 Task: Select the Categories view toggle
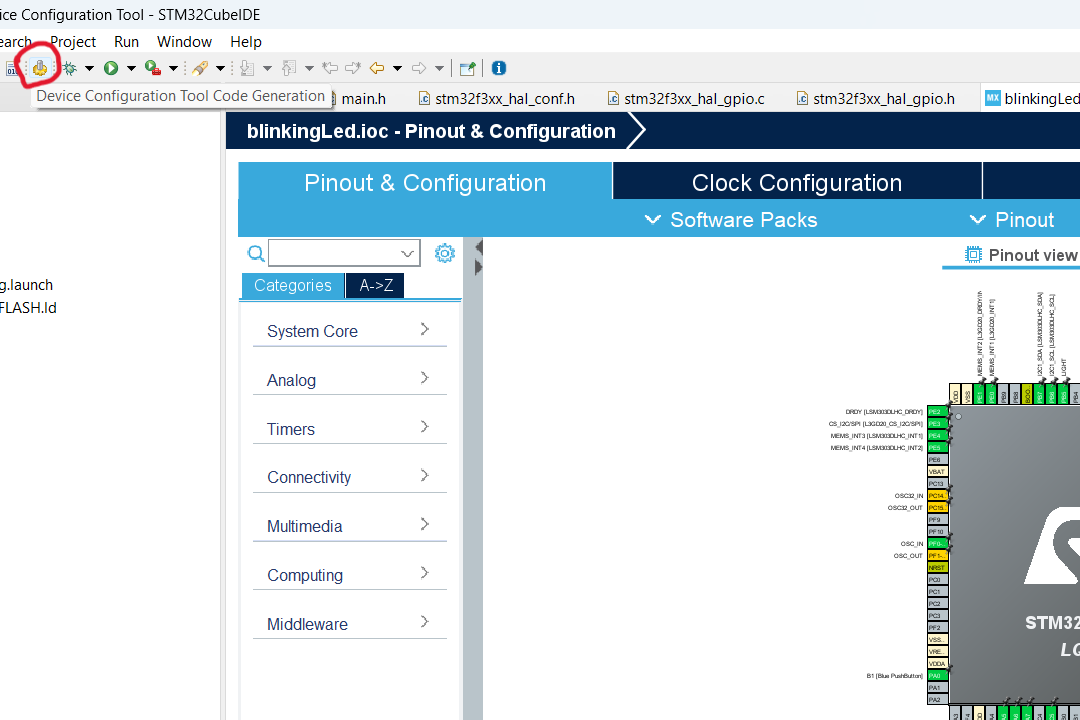click(x=292, y=285)
